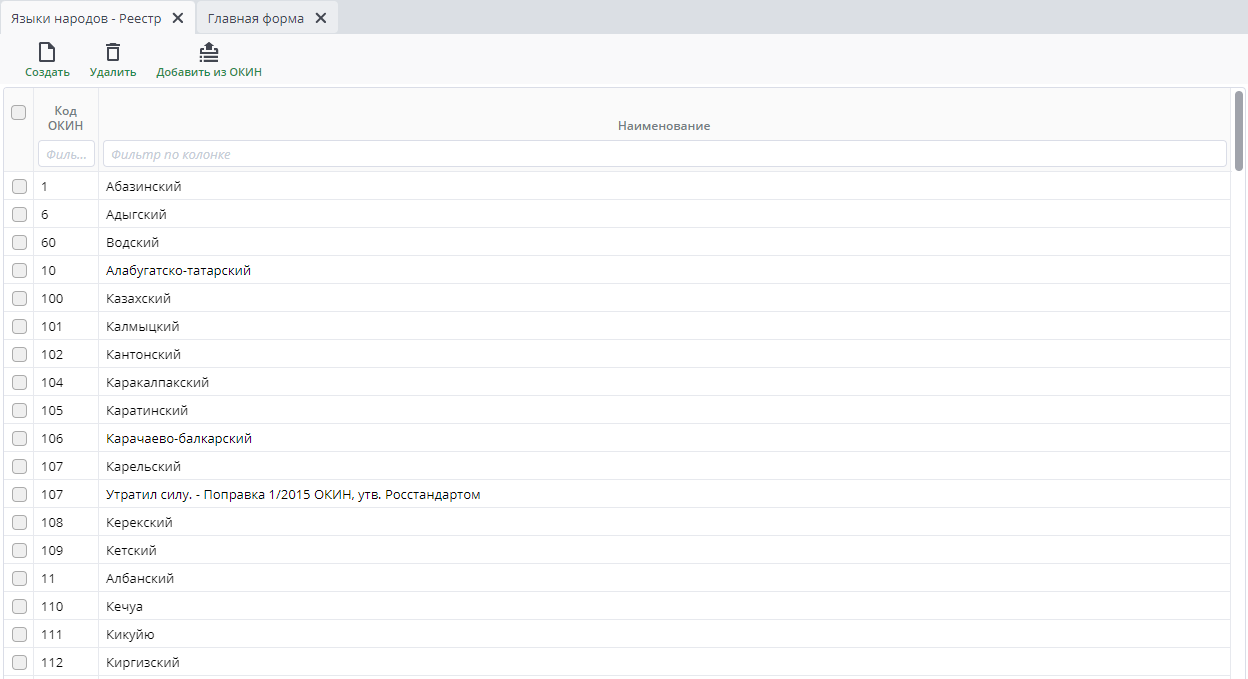Check the box for Калмыцкий row
Viewport: 1248px width, 679px height.
(19, 326)
